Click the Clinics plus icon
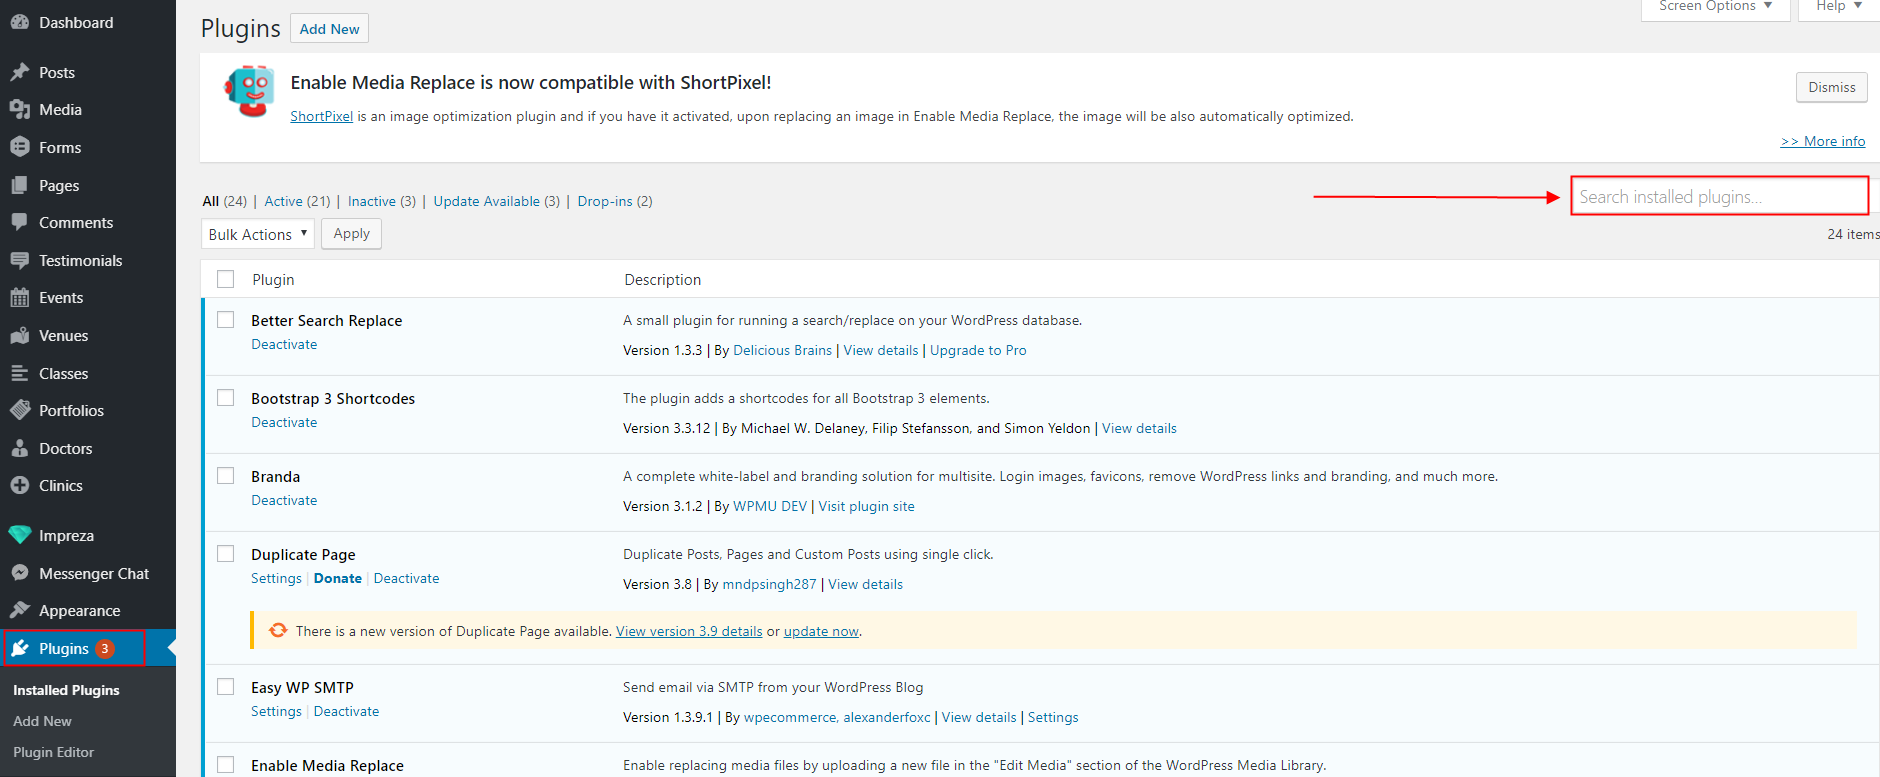Viewport: 1880px width, 777px height. [x=20, y=485]
